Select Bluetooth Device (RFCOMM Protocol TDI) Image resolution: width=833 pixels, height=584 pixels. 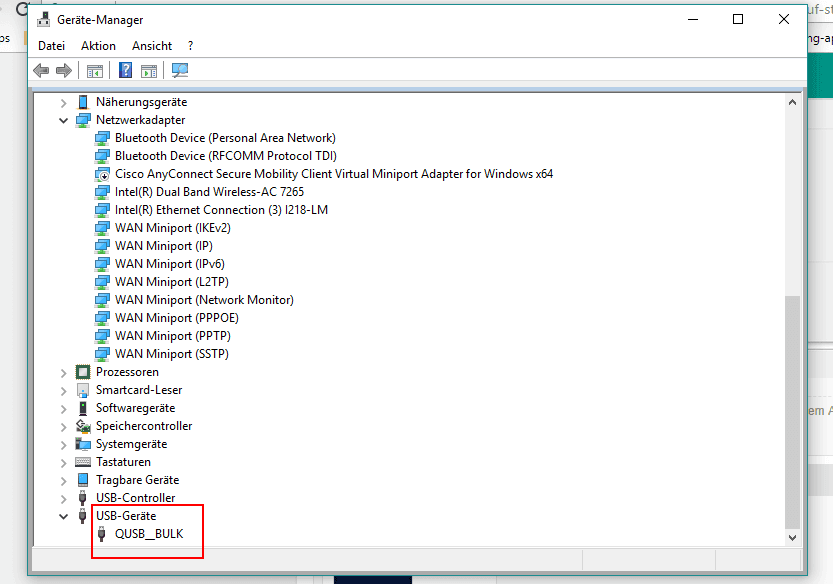[226, 156]
